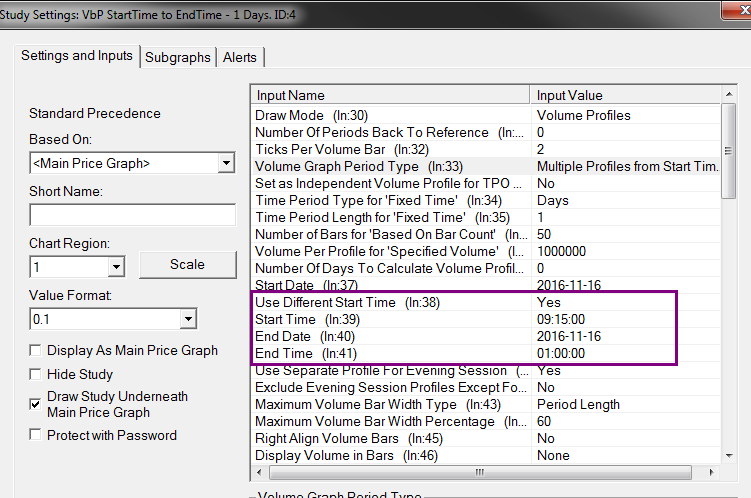Click the End Date value 2016-11-16
Screen dimensions: 751x498
click(x=626, y=336)
